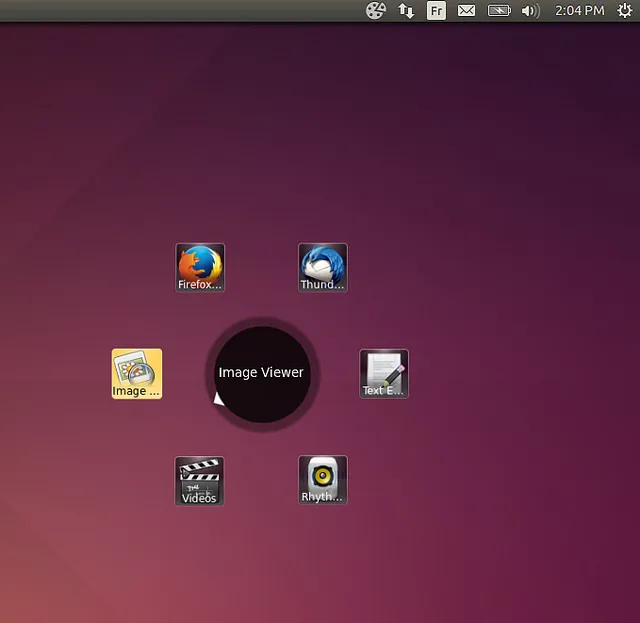Start Rhythmbox using the speaker icon
The height and width of the screenshot is (623, 640).
323,479
